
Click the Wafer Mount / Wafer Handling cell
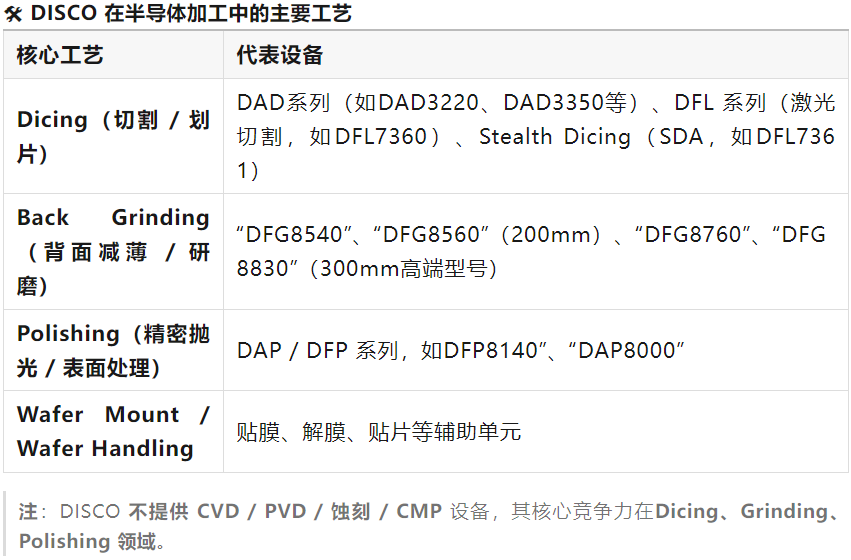coord(113,432)
